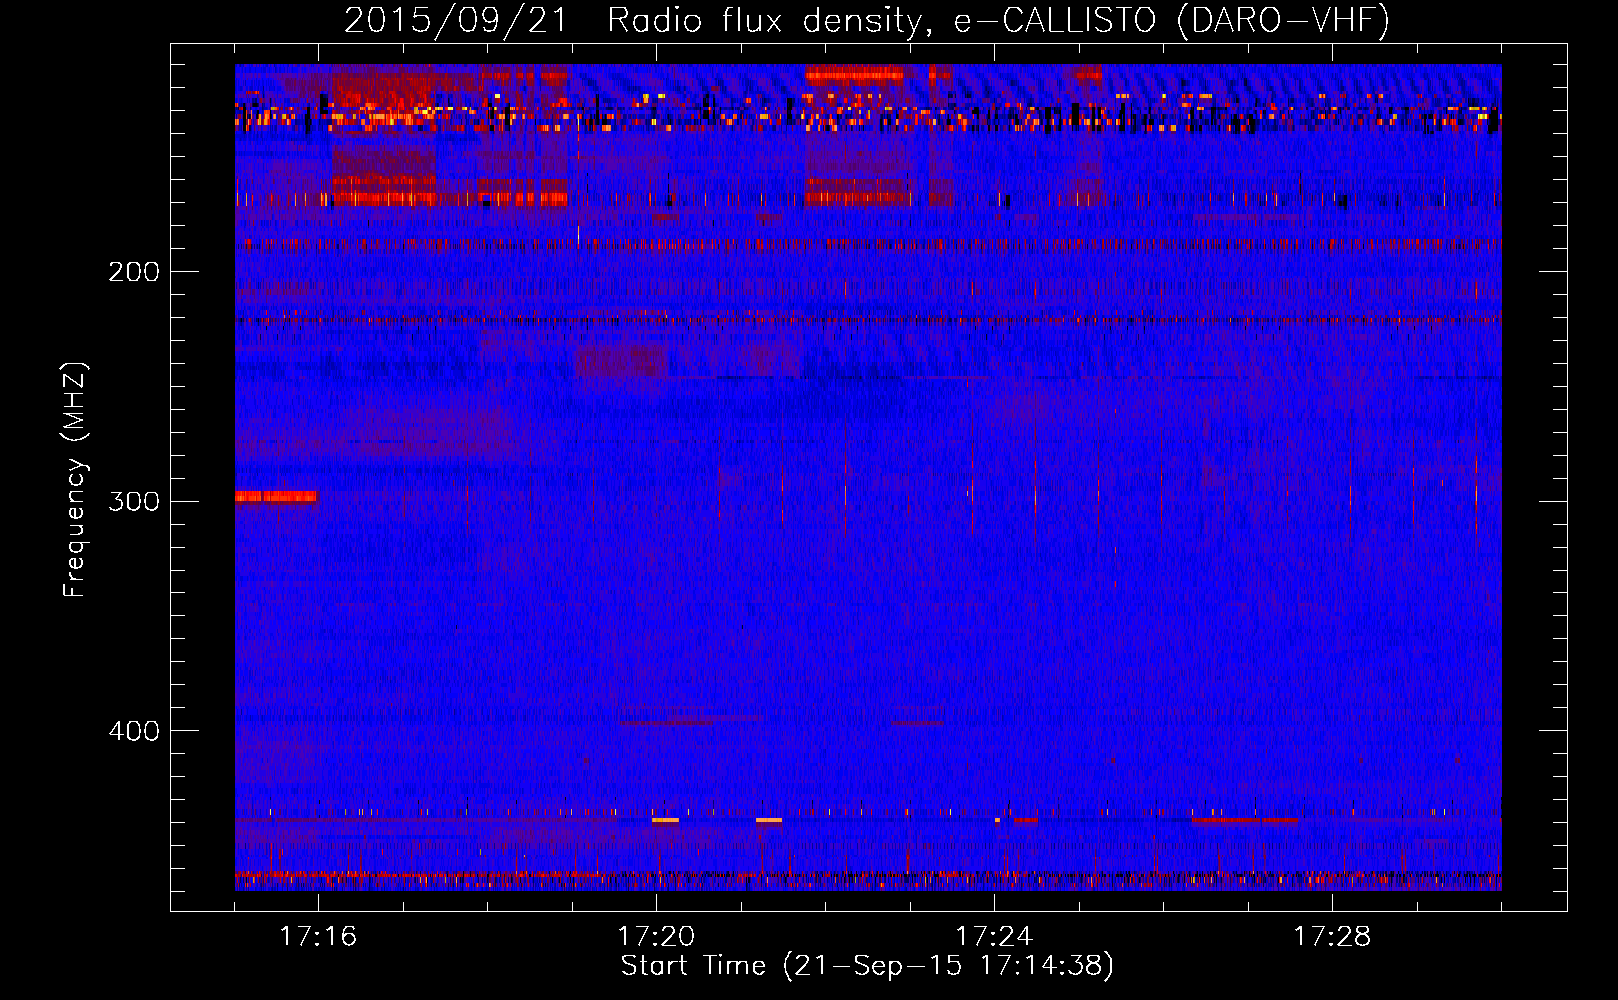This screenshot has height=1000, width=1618.
Task: Click the Frequency (MHZ) axis label
Action: pos(75,480)
